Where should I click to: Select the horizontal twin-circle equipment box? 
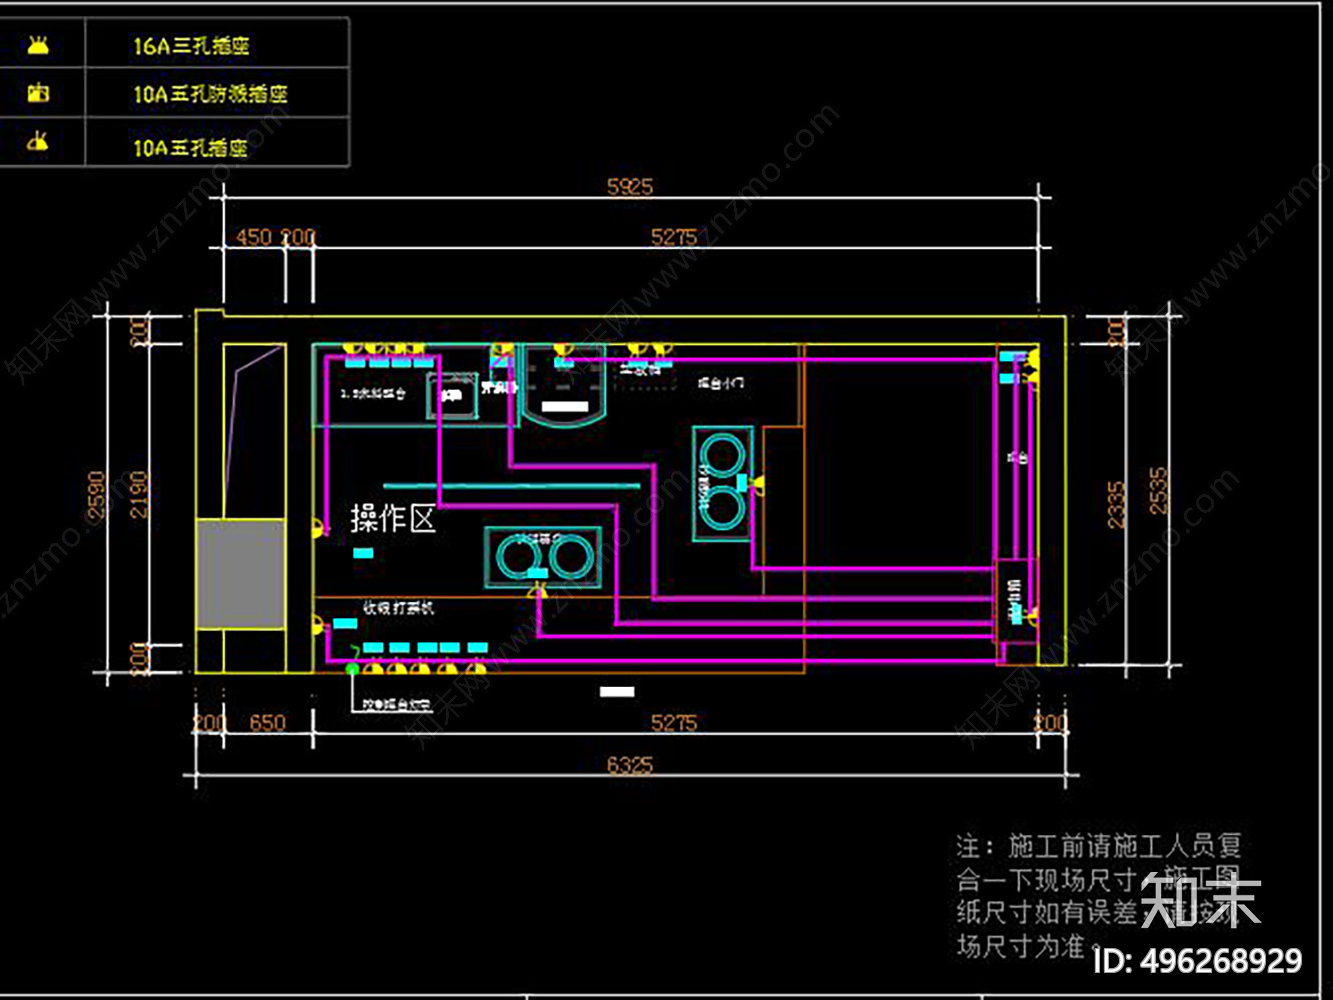coord(543,556)
